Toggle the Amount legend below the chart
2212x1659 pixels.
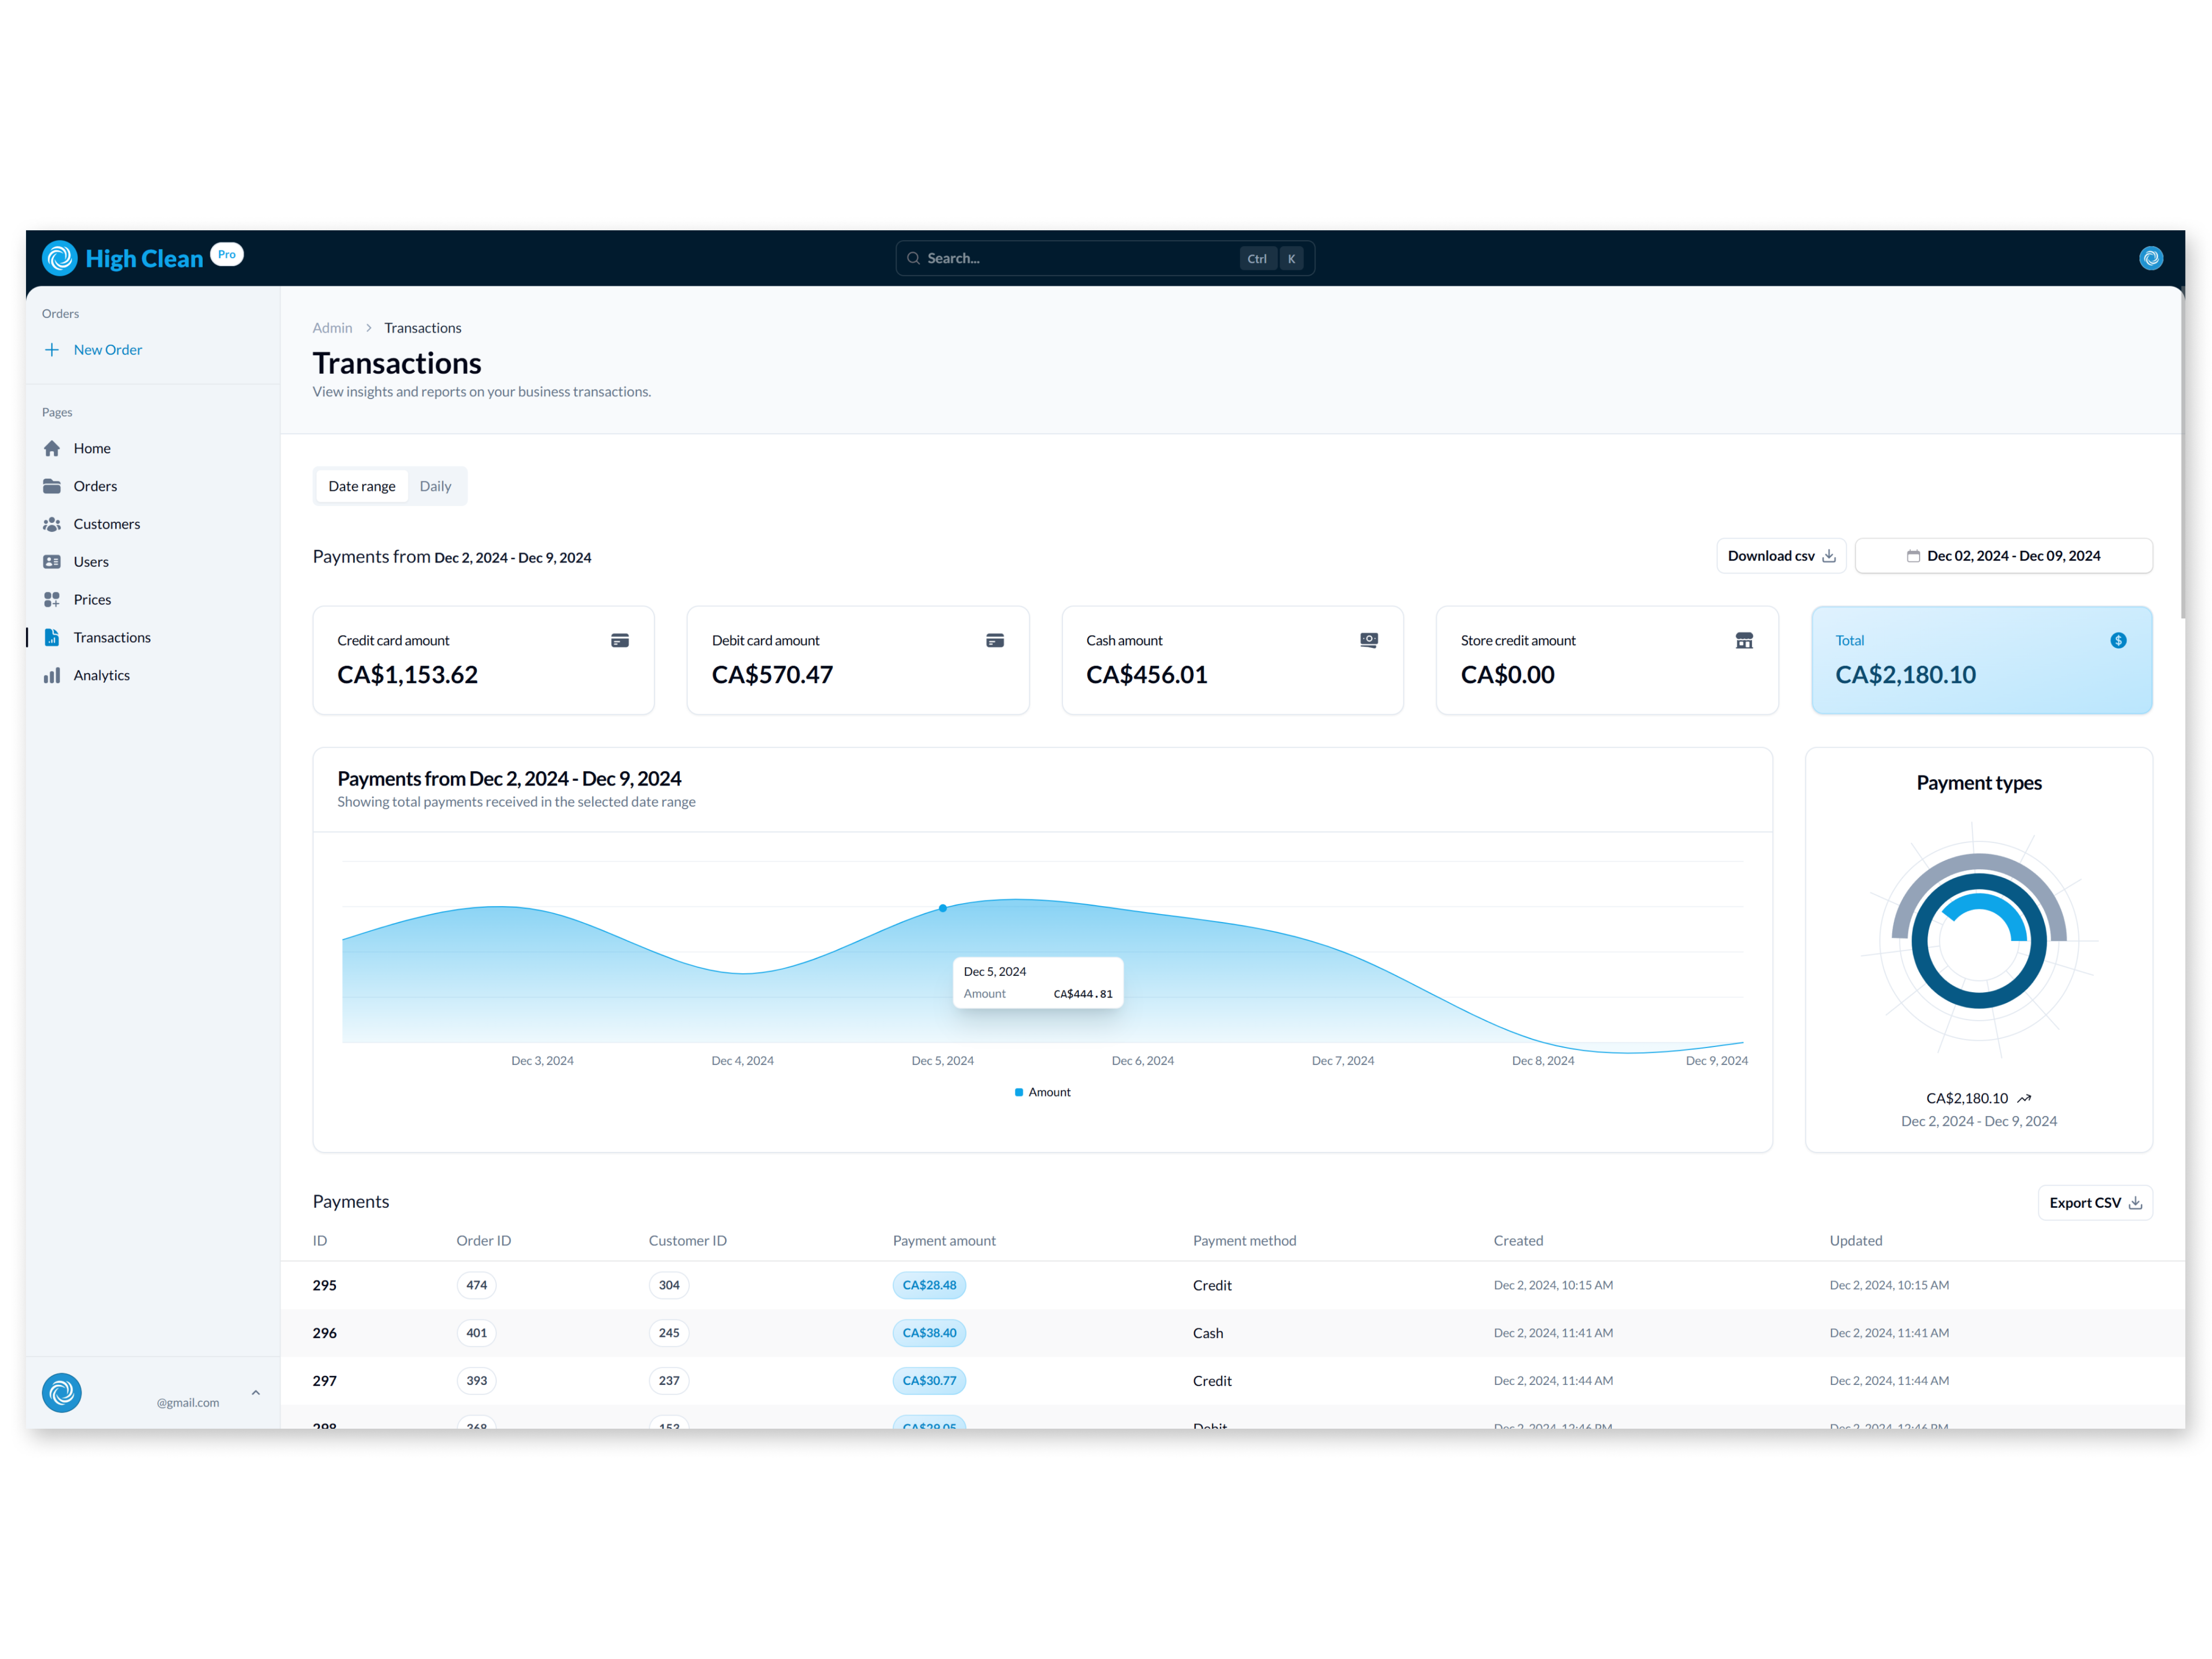1042,1092
